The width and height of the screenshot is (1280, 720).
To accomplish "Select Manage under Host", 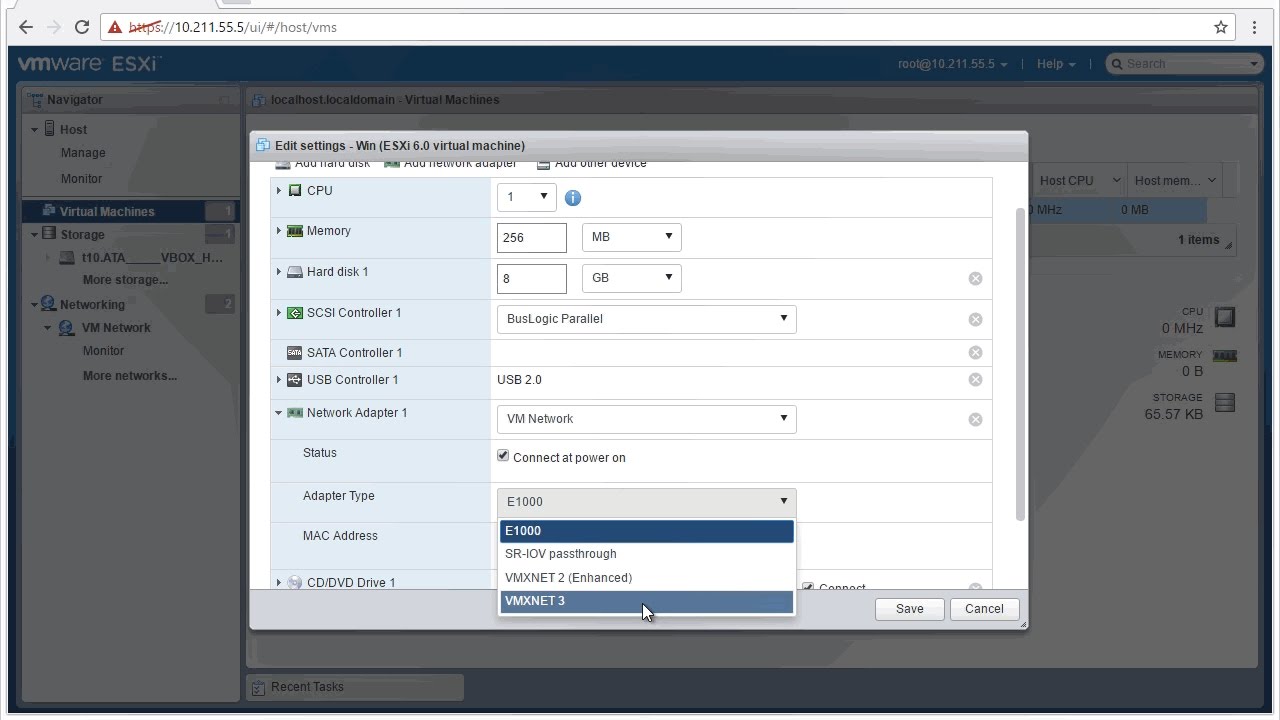I will click(x=83, y=153).
